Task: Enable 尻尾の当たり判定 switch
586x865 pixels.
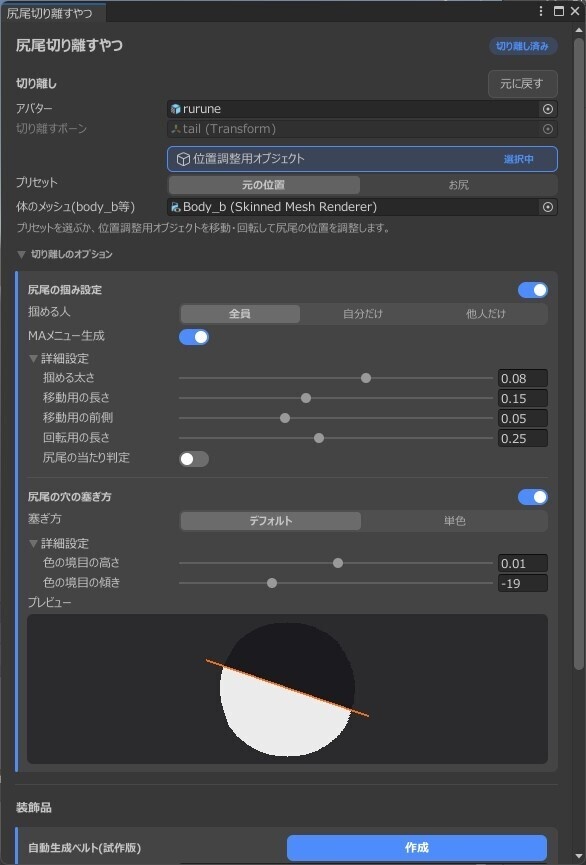Action: pos(194,459)
